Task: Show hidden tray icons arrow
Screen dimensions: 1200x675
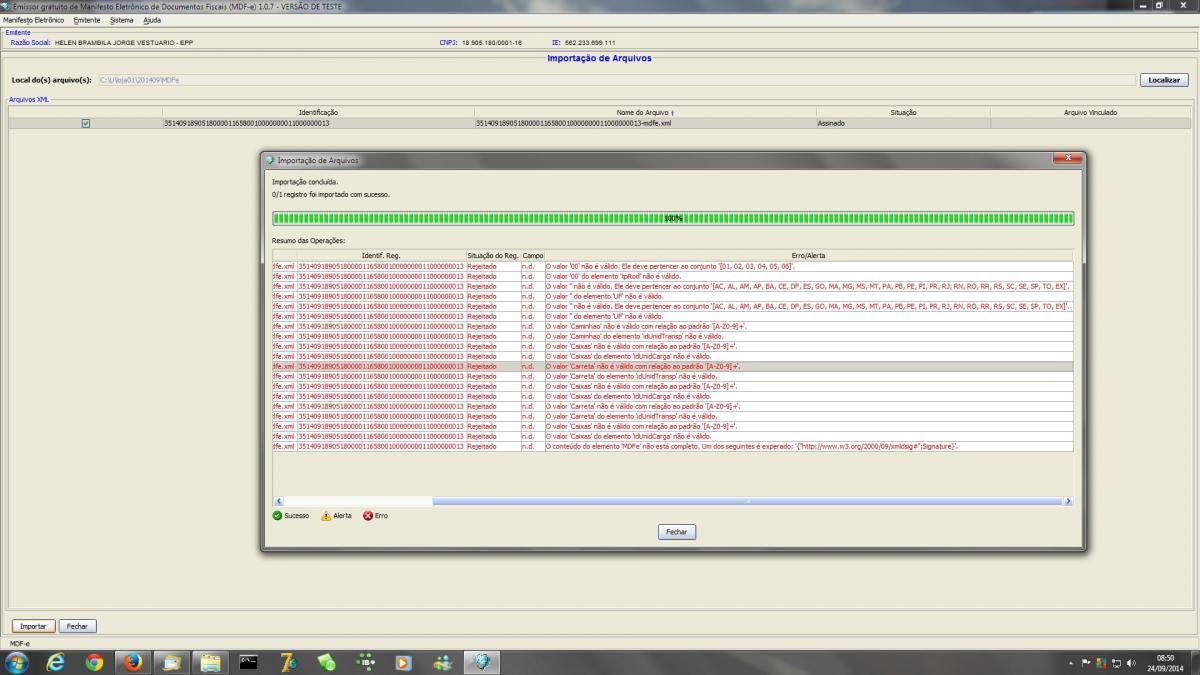Action: point(1072,663)
